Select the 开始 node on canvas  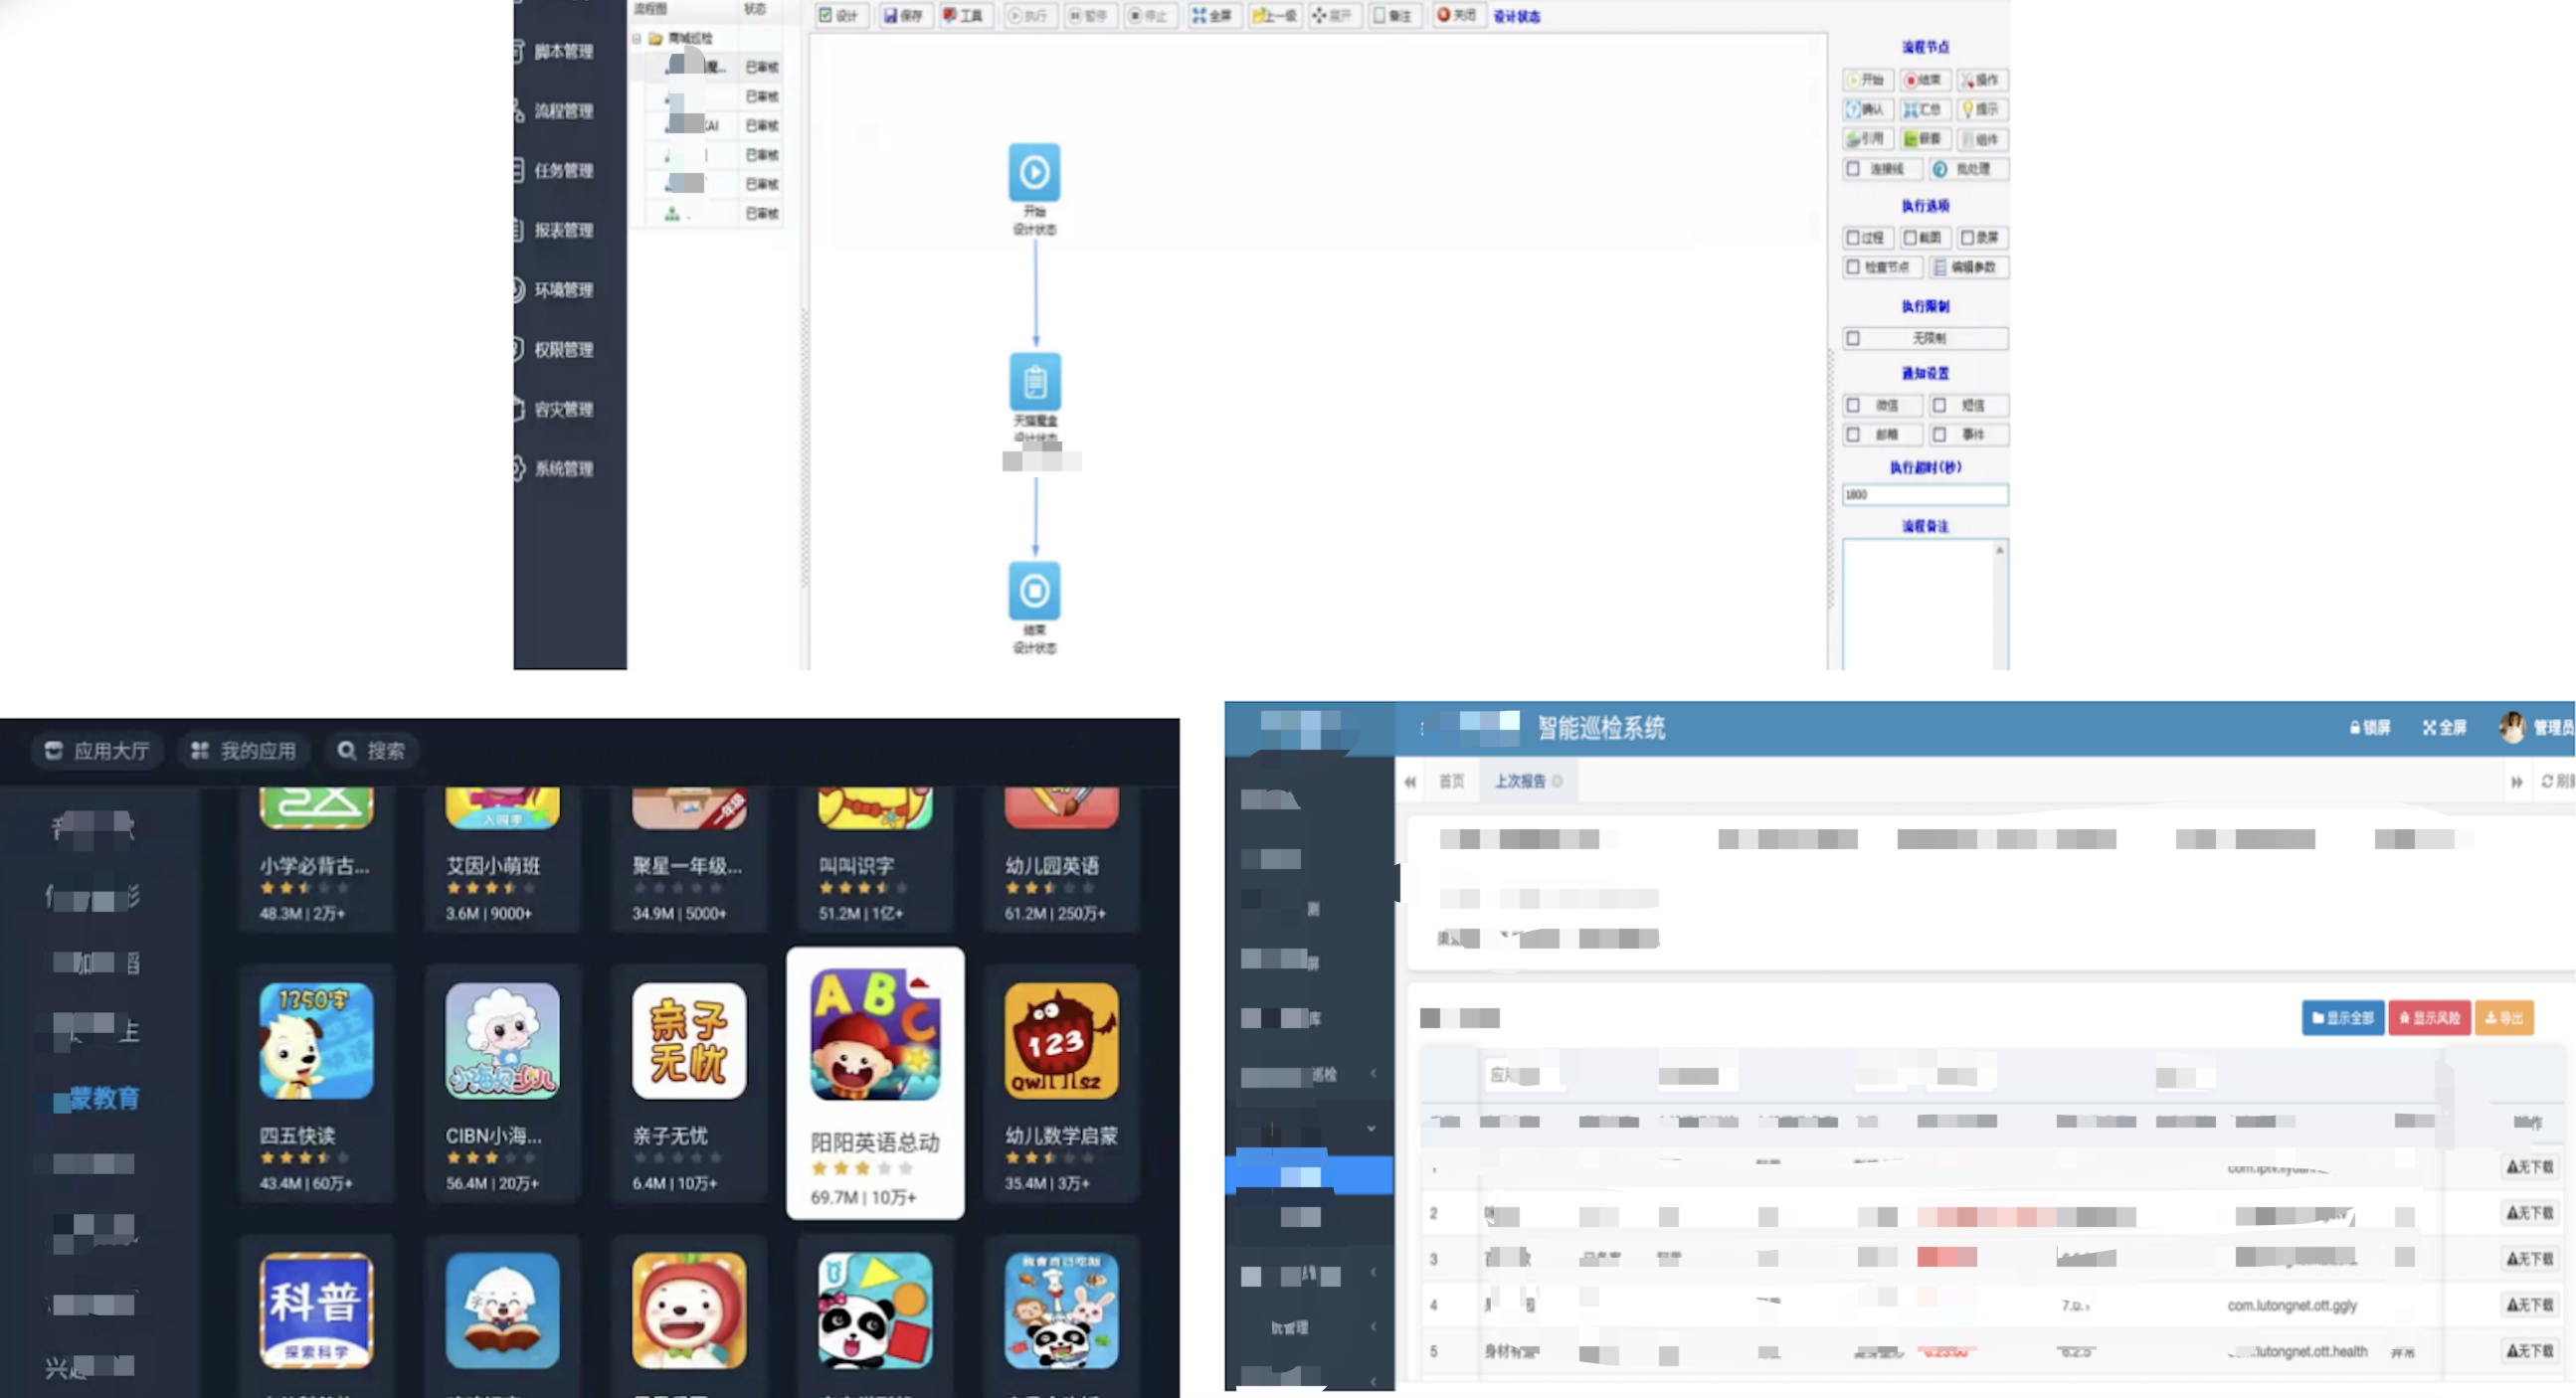point(1034,172)
